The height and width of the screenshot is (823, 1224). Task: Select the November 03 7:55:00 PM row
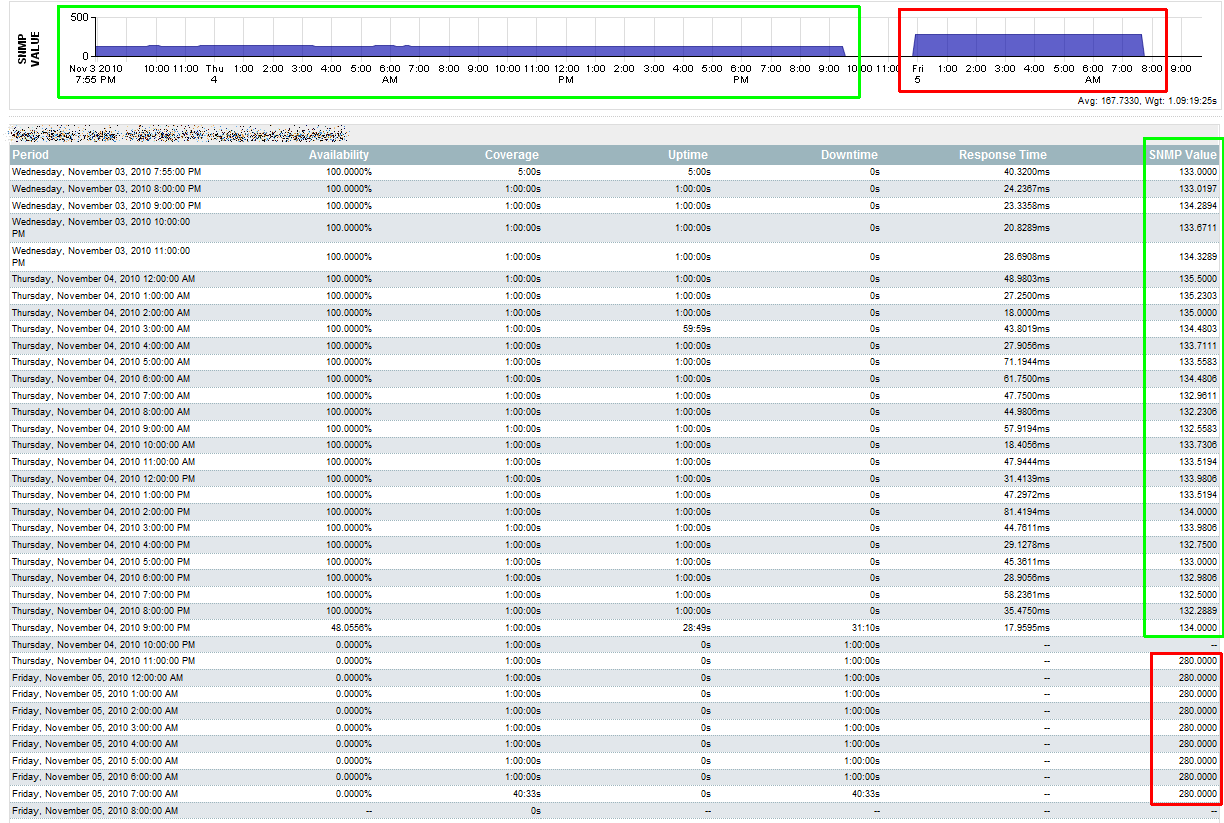(614, 172)
